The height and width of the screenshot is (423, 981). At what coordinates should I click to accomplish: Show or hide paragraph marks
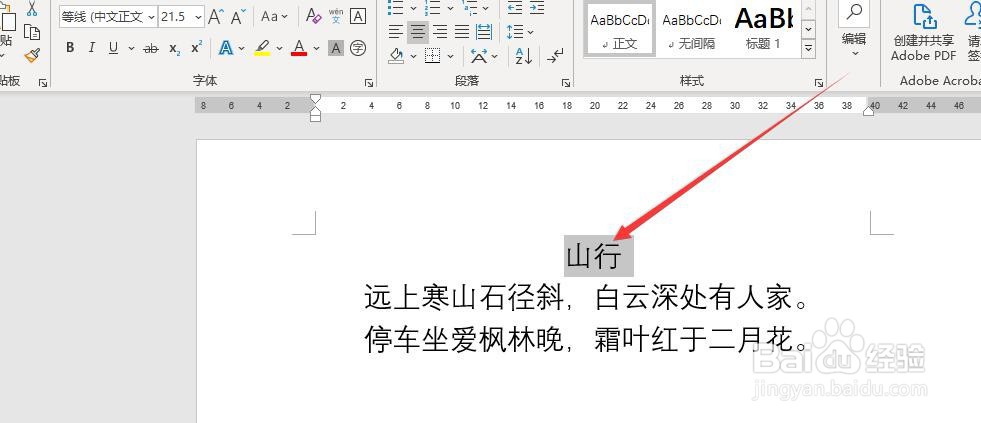[554, 56]
